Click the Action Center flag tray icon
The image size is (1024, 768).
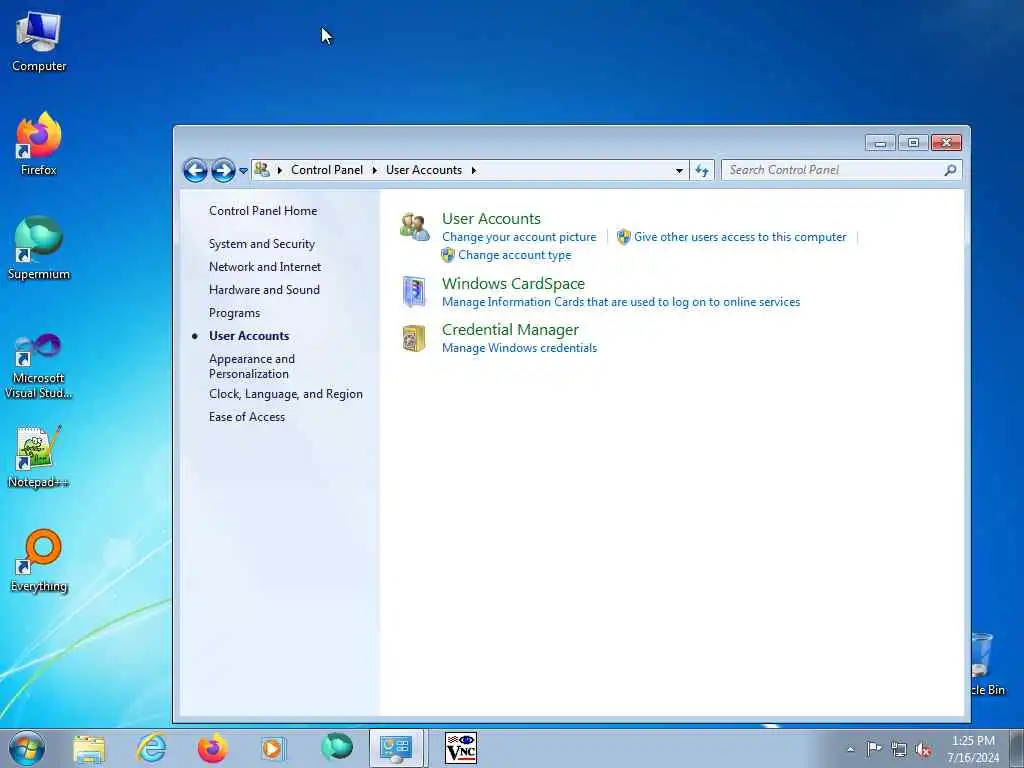click(874, 748)
